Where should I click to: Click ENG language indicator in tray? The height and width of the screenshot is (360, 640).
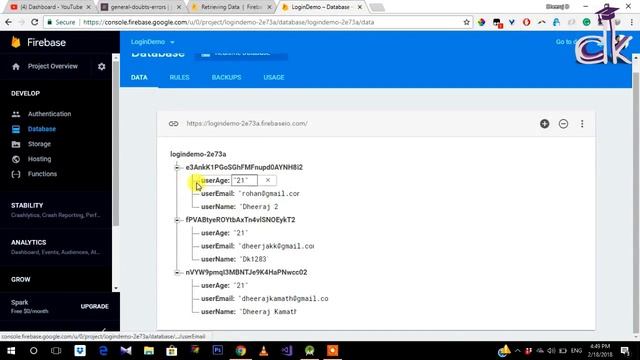click(576, 351)
